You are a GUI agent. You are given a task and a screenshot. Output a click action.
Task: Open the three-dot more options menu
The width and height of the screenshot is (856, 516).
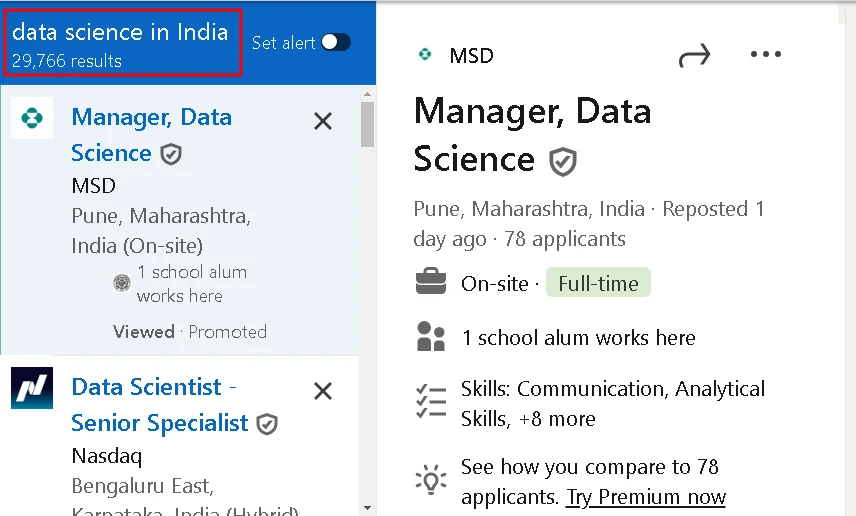point(765,54)
